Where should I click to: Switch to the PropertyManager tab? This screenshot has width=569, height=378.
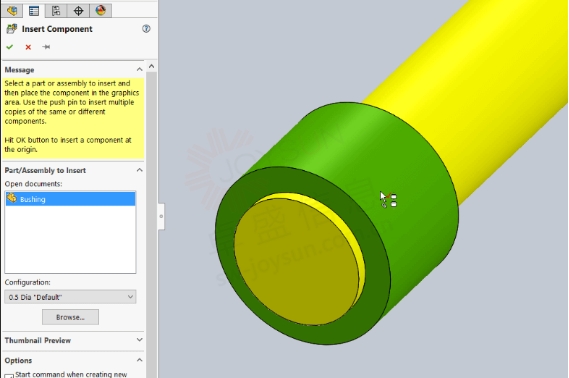pos(34,11)
